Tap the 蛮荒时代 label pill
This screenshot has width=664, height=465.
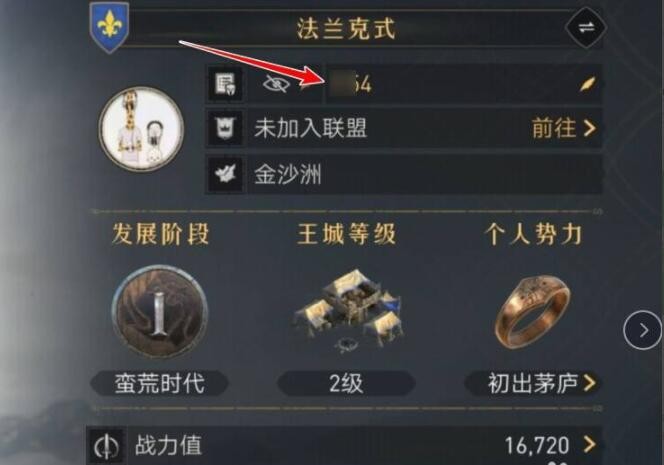160,384
